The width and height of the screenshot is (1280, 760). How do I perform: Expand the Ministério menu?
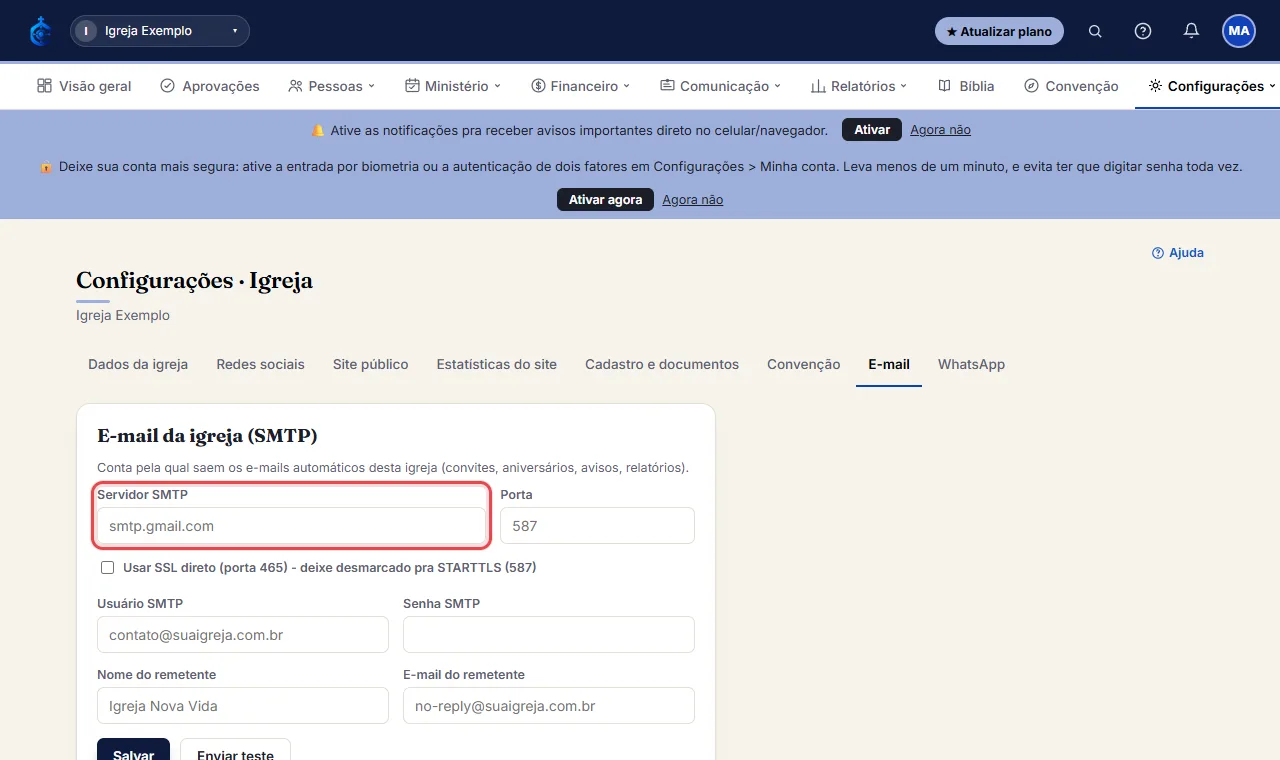pyautogui.click(x=453, y=86)
